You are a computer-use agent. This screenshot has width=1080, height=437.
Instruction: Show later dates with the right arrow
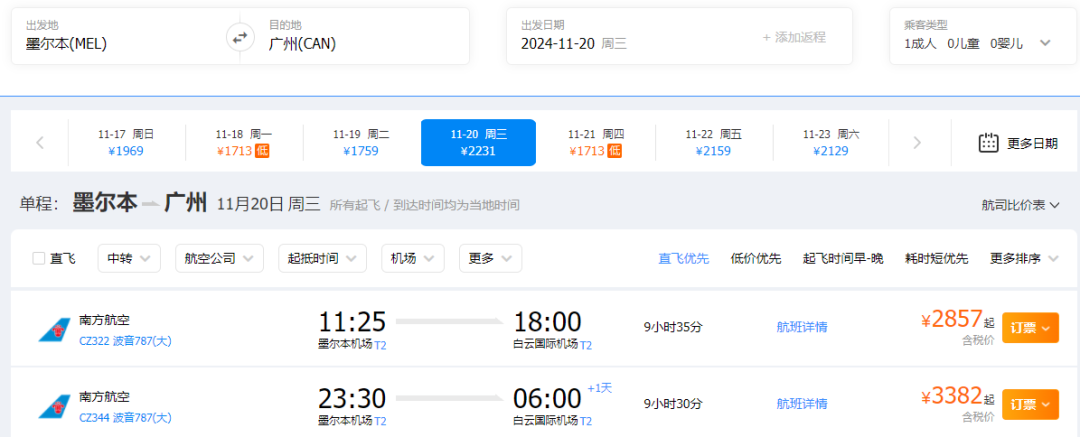pyautogui.click(x=917, y=142)
